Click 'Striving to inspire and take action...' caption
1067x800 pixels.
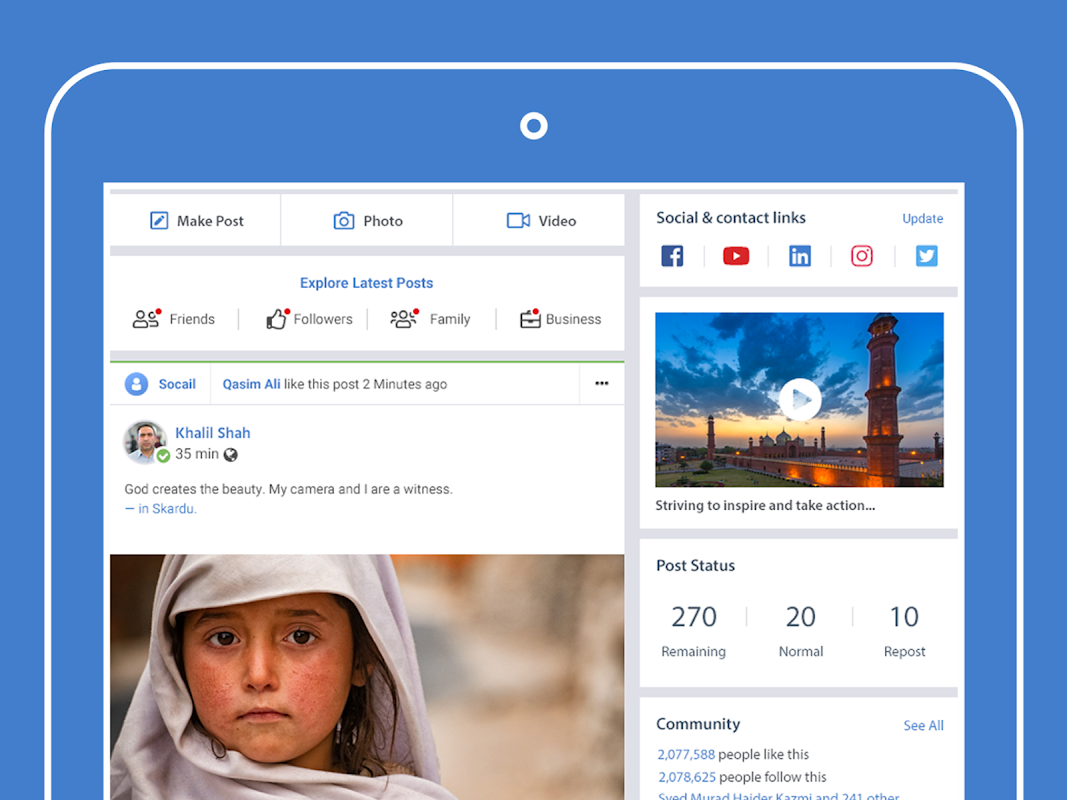coord(765,505)
